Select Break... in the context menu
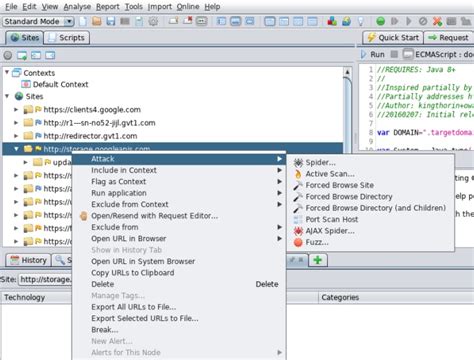Screen dimensions: 474x360 tap(179, 330)
